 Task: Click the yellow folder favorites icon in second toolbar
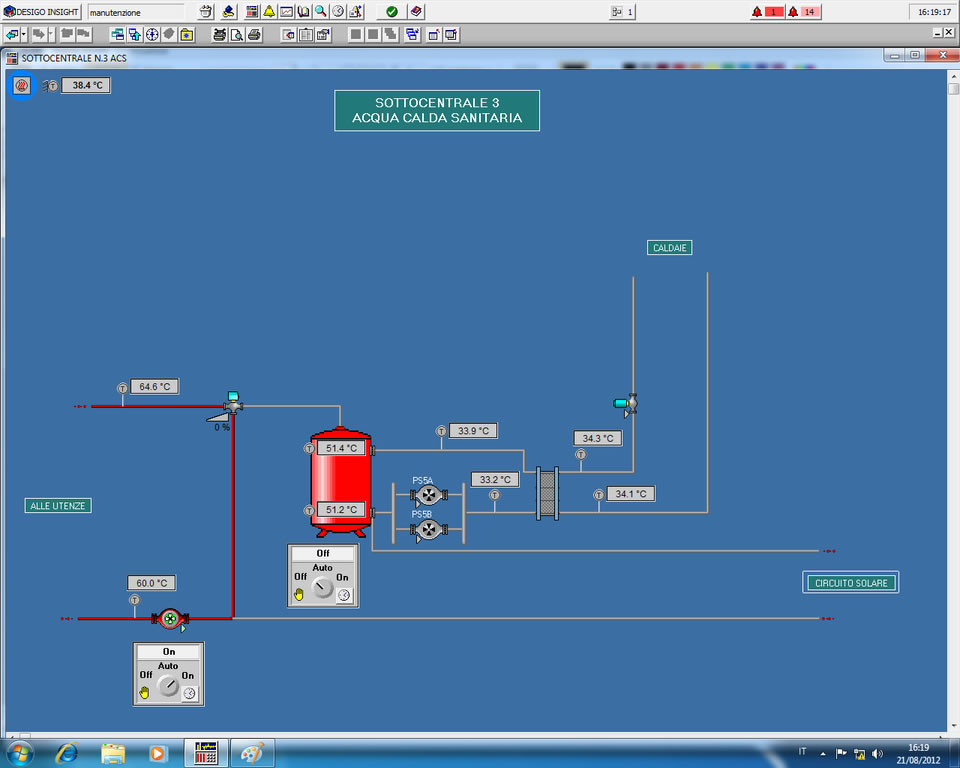187,35
